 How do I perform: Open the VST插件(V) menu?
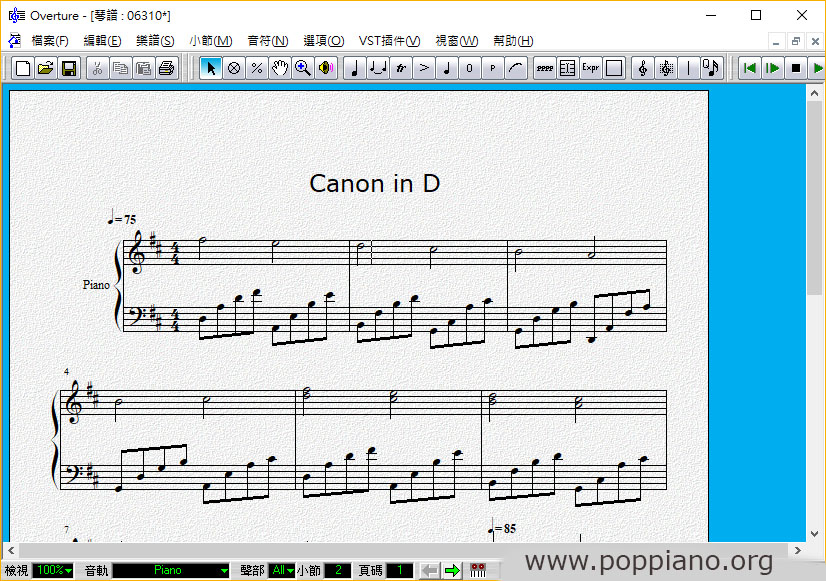pyautogui.click(x=389, y=41)
